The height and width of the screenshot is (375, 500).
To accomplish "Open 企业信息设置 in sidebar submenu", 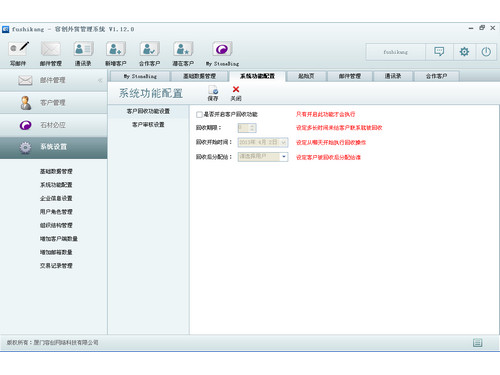I will pyautogui.click(x=56, y=198).
